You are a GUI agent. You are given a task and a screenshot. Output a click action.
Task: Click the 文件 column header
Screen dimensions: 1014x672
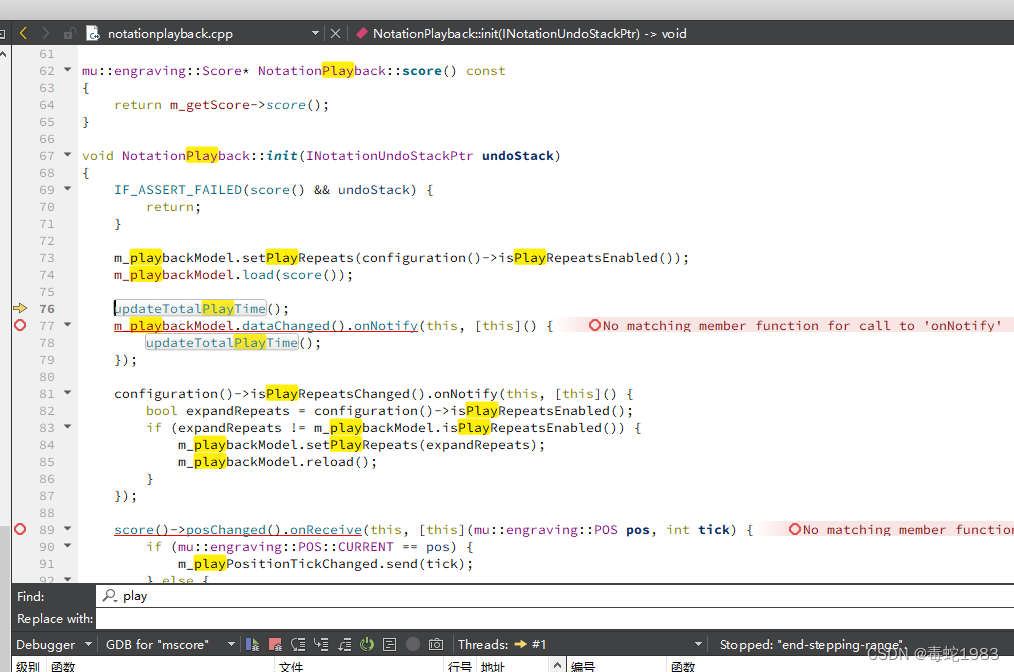[292, 666]
